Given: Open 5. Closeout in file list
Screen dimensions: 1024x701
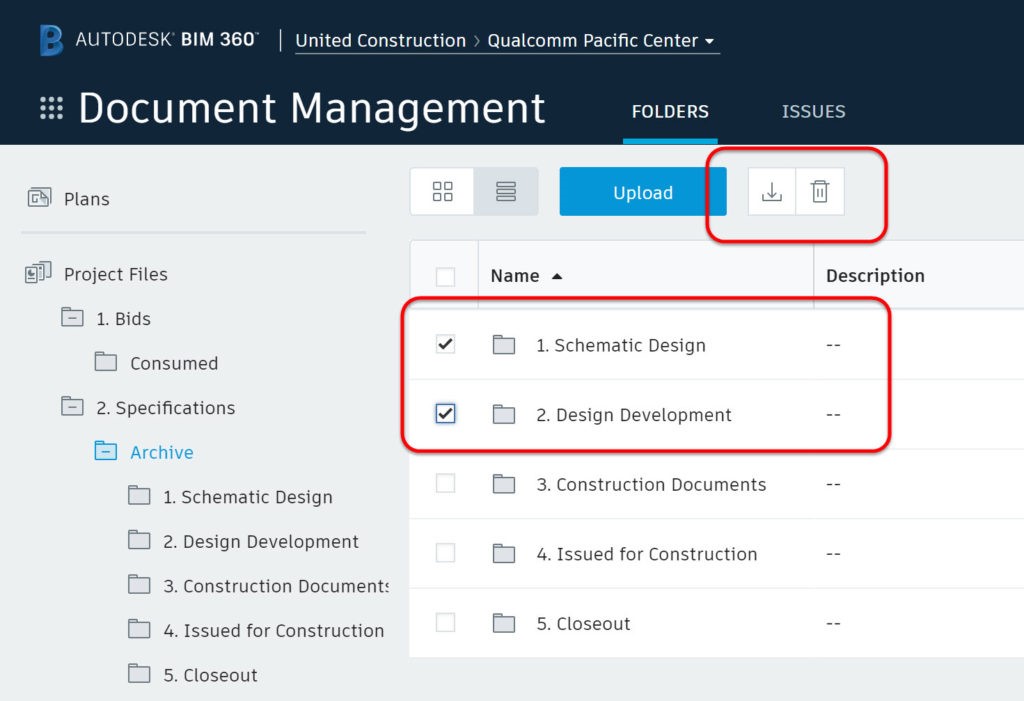Looking at the screenshot, I should [584, 624].
